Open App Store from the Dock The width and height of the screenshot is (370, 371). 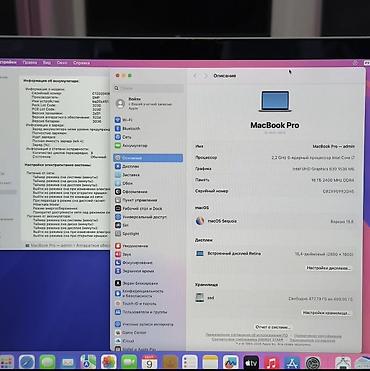tap(292, 362)
